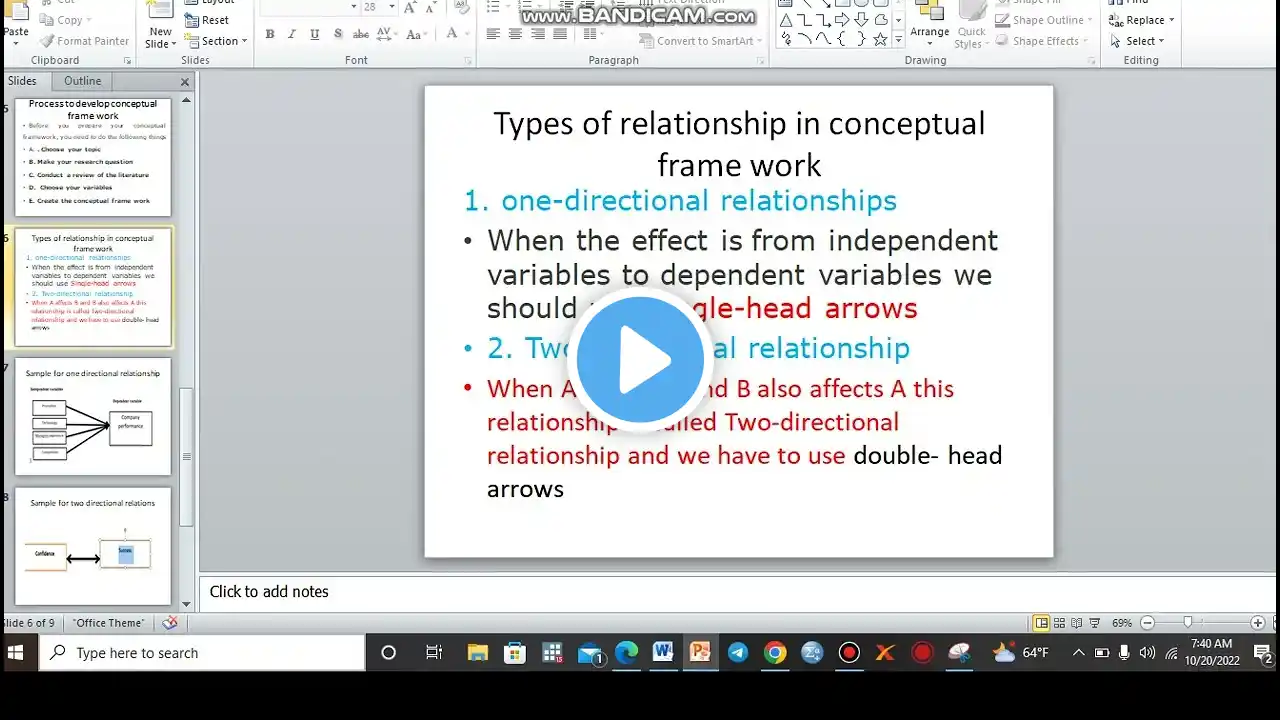Open Microsoft Edge from the taskbar
Screen dimensions: 1280x720
(x=626, y=653)
